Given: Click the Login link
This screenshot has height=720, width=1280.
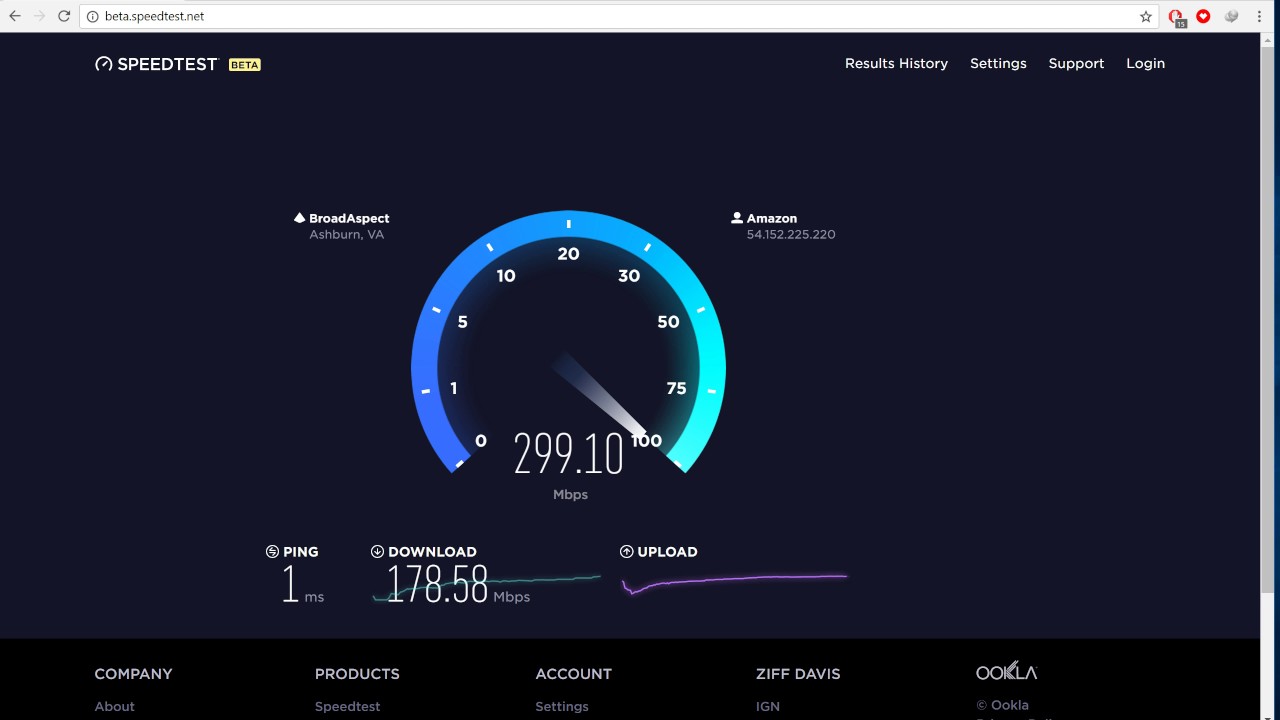Looking at the screenshot, I should (1145, 63).
